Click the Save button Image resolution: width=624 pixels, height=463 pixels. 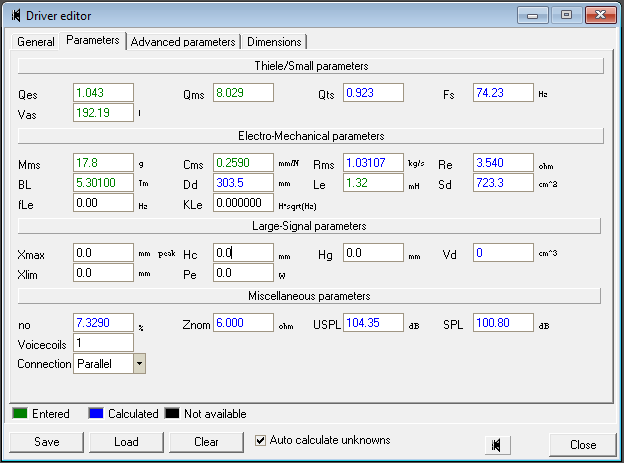(x=47, y=442)
